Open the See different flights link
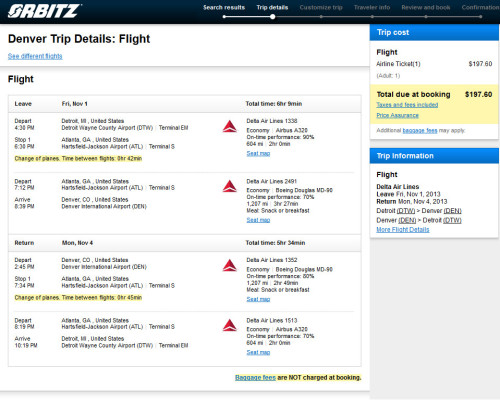Screen dimensions: 500x400 point(35,56)
